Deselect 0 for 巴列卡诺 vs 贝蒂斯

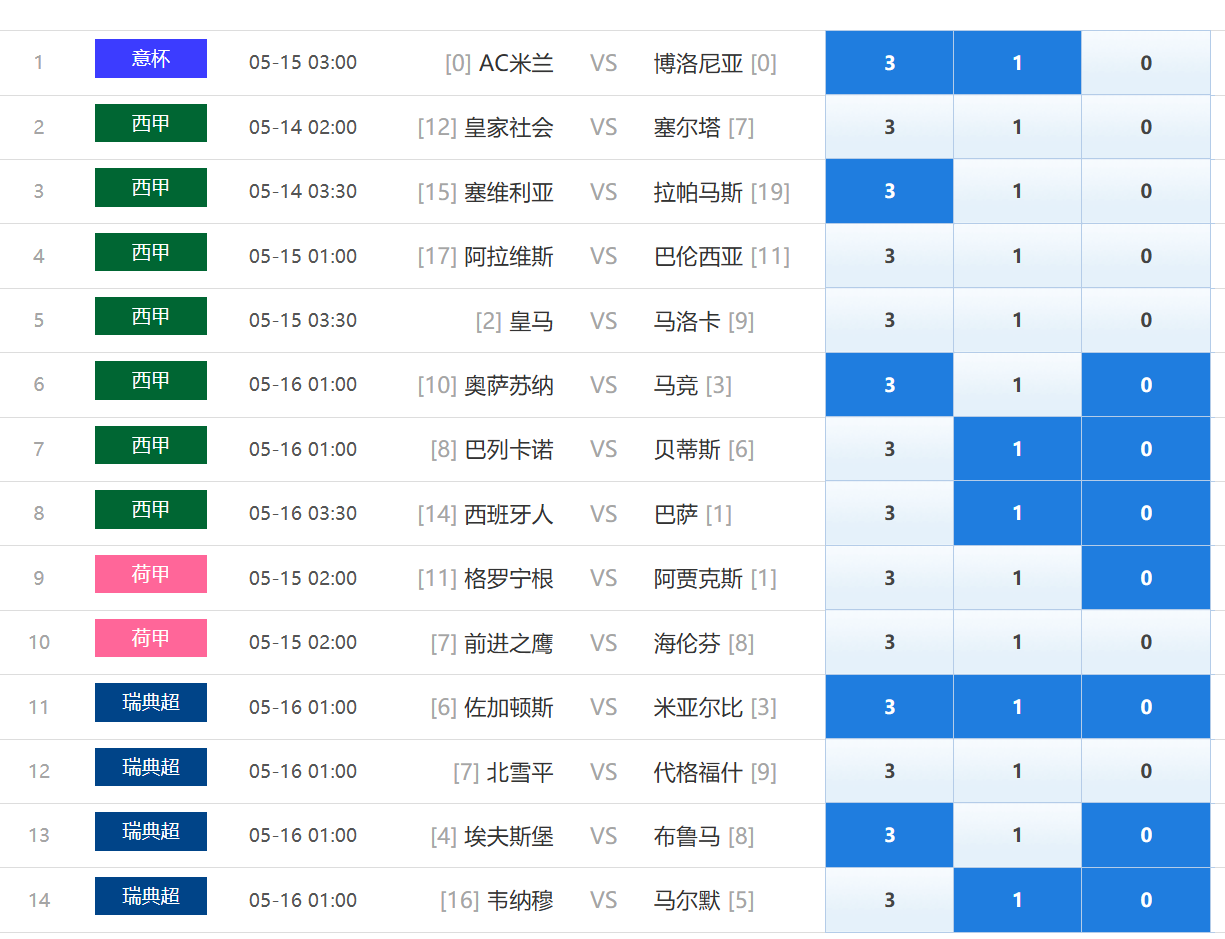pyautogui.click(x=1146, y=449)
